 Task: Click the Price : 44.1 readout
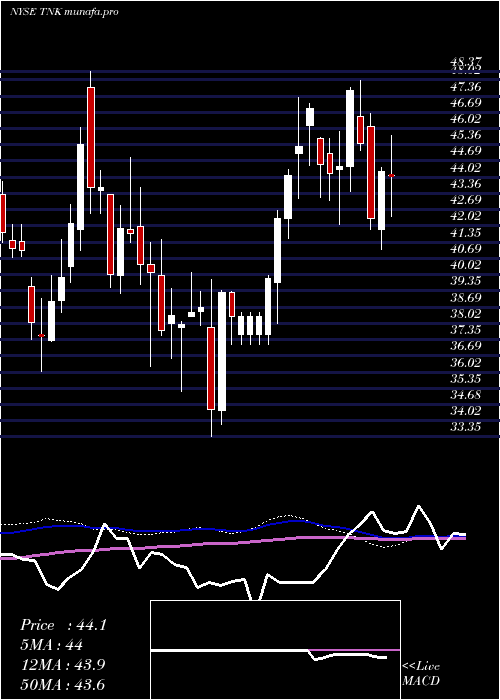[63, 625]
